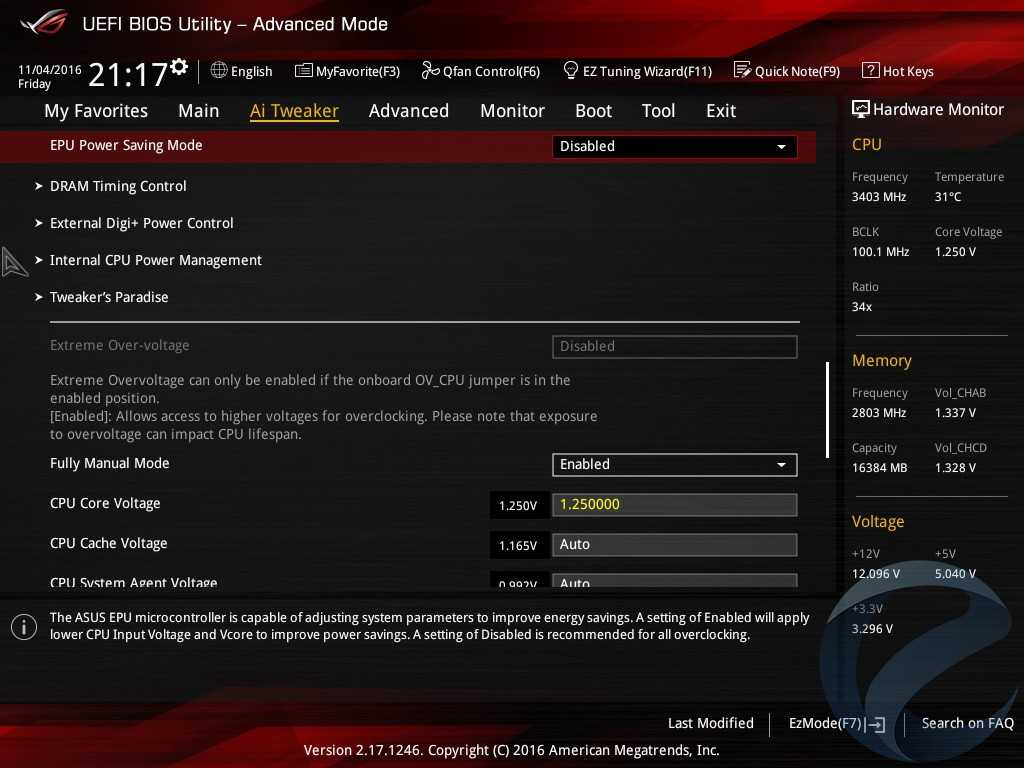Click CPU Core Voltage input field

point(674,504)
